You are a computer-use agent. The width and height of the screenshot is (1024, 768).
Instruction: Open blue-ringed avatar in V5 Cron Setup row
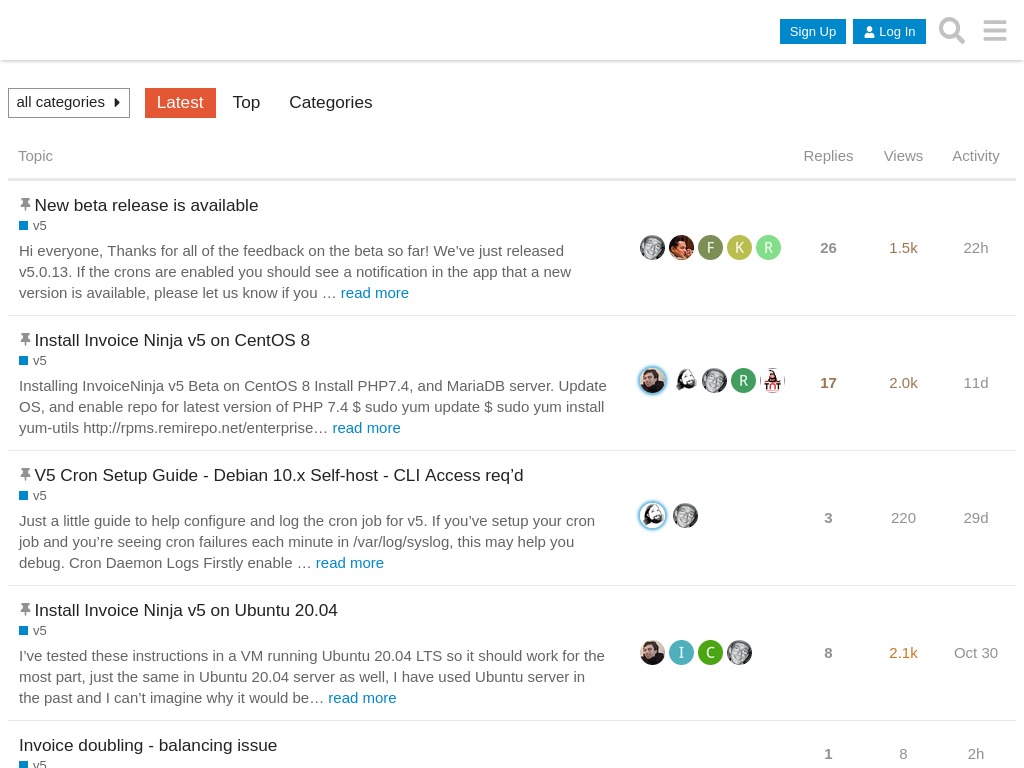[x=652, y=515]
